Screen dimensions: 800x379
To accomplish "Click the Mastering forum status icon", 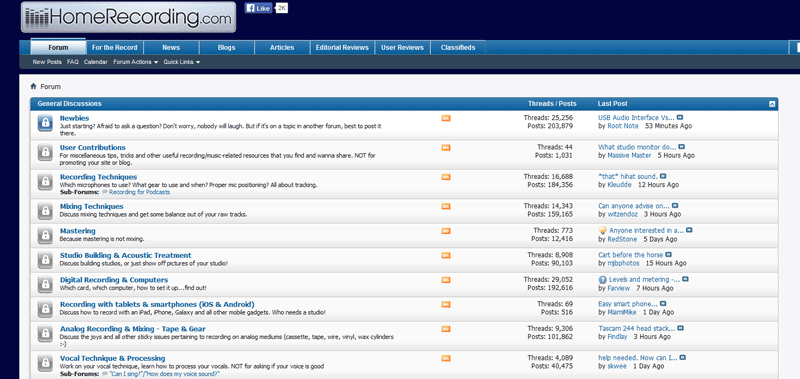I will (45, 235).
